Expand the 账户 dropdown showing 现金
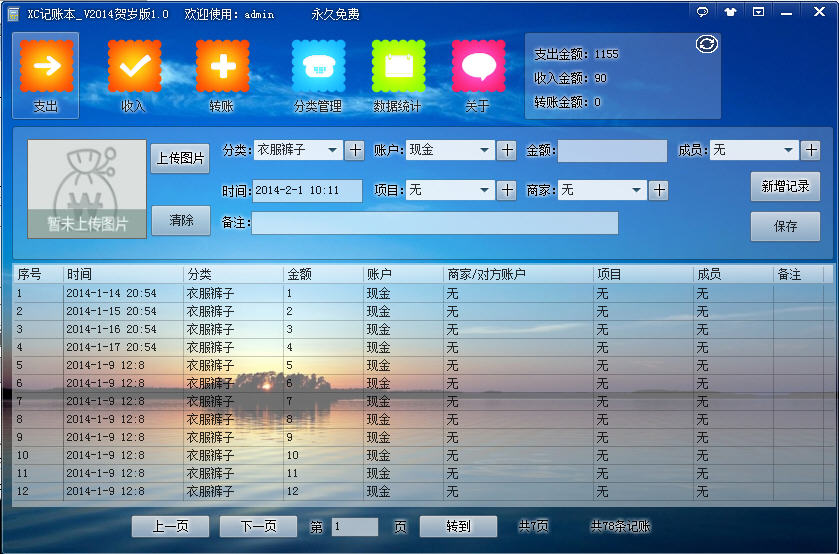839x554 pixels. (x=485, y=150)
